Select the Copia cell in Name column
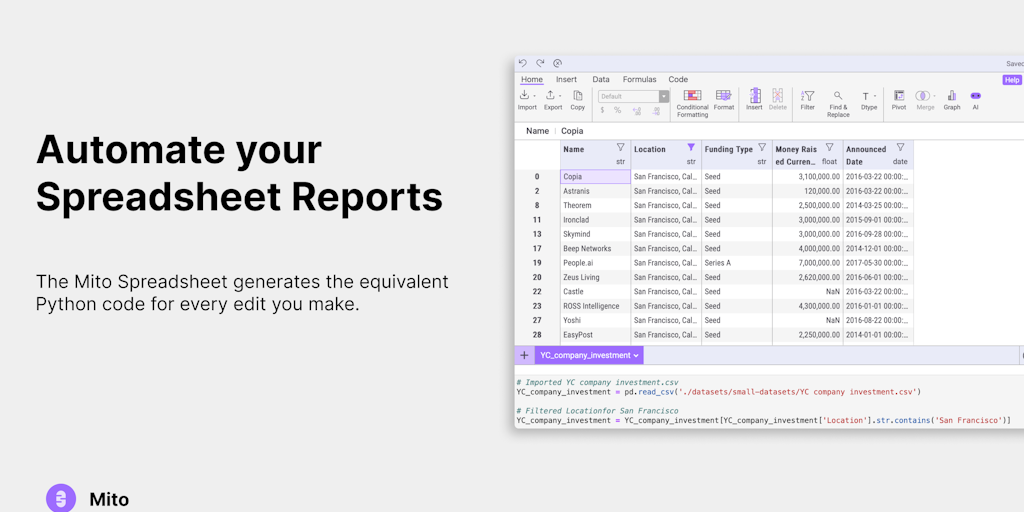The height and width of the screenshot is (512, 1024). coord(595,176)
